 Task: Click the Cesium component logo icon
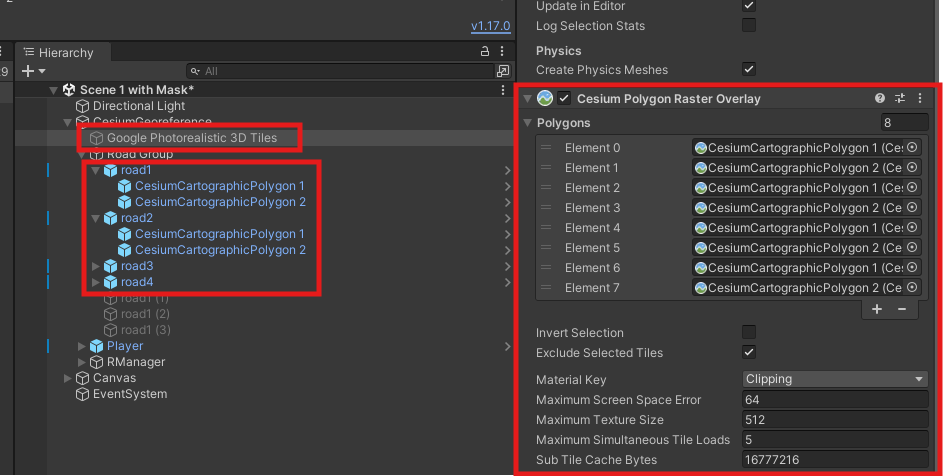coord(545,98)
